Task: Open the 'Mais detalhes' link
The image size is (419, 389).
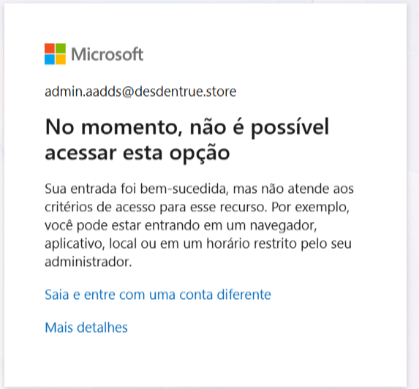Action: click(86, 327)
